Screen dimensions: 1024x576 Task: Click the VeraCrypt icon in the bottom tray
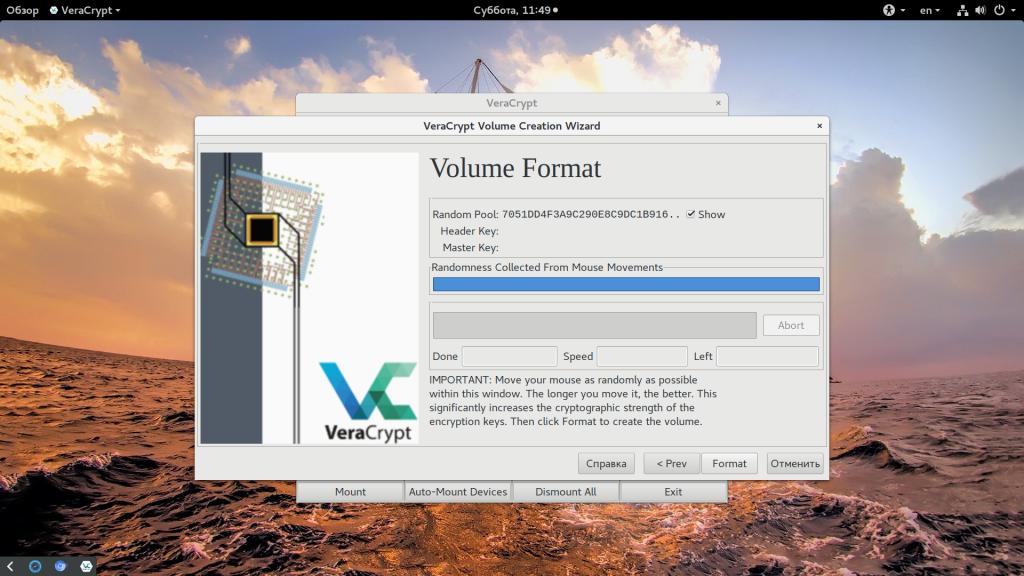[87, 566]
